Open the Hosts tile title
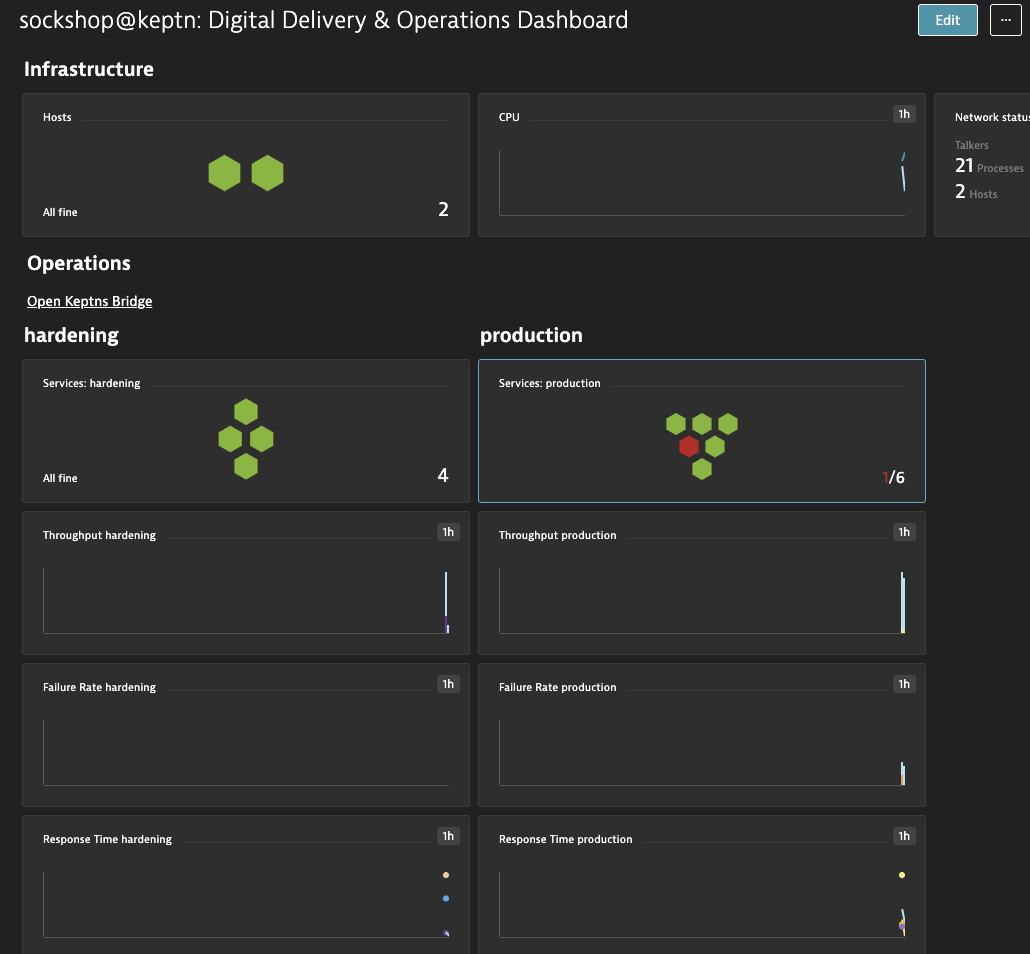Screen dimensions: 1030x954 (57, 117)
